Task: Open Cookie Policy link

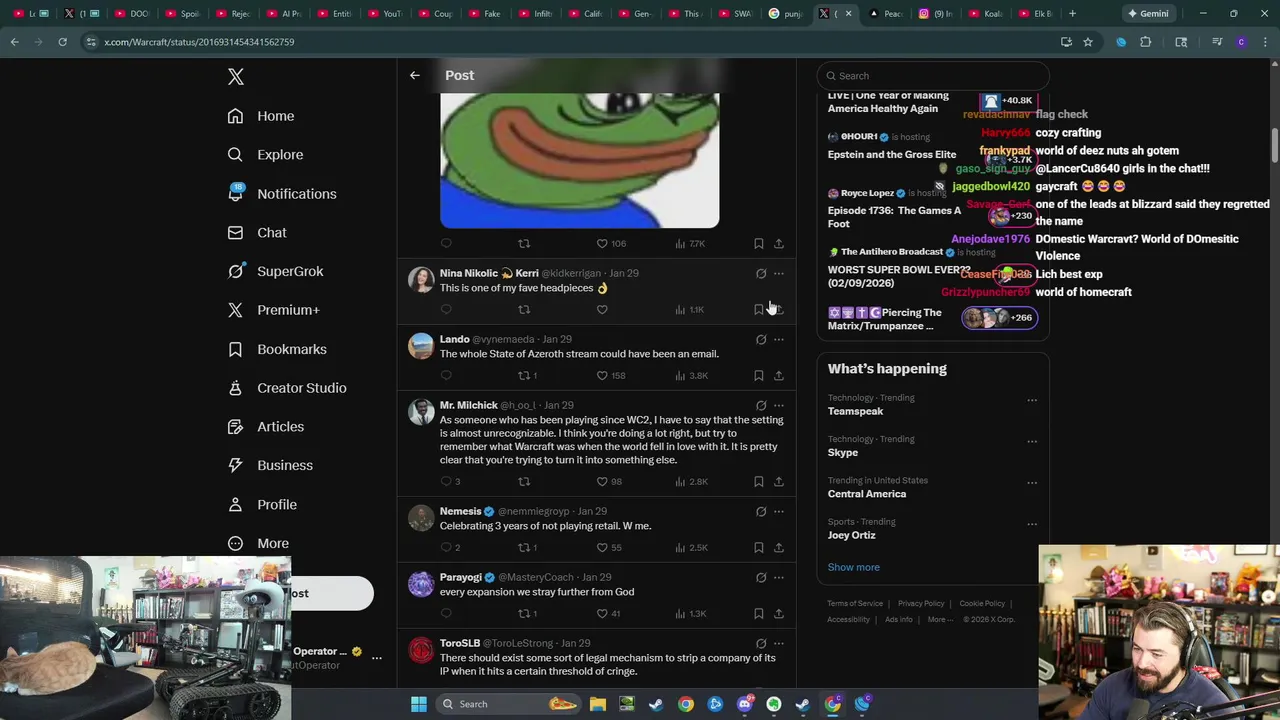Action: 982,604
